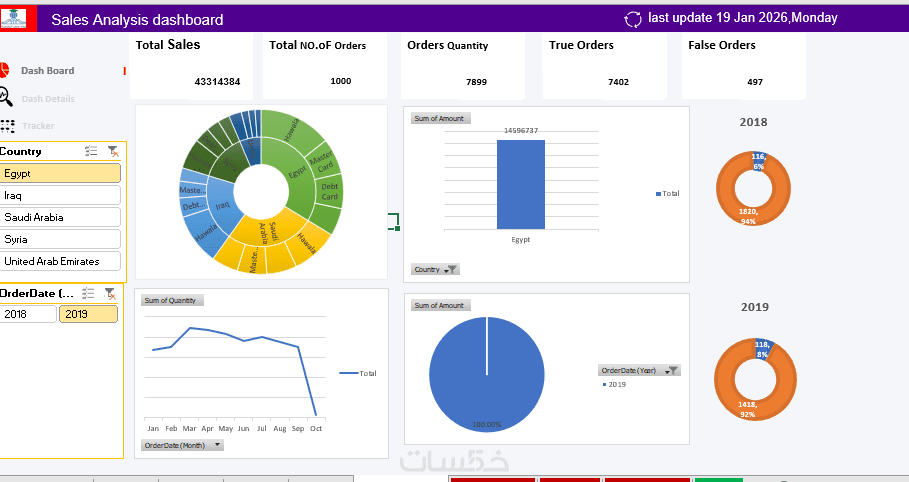The width and height of the screenshot is (909, 482).
Task: Open the Dash Board pie chart icon
Action: [x=4, y=70]
